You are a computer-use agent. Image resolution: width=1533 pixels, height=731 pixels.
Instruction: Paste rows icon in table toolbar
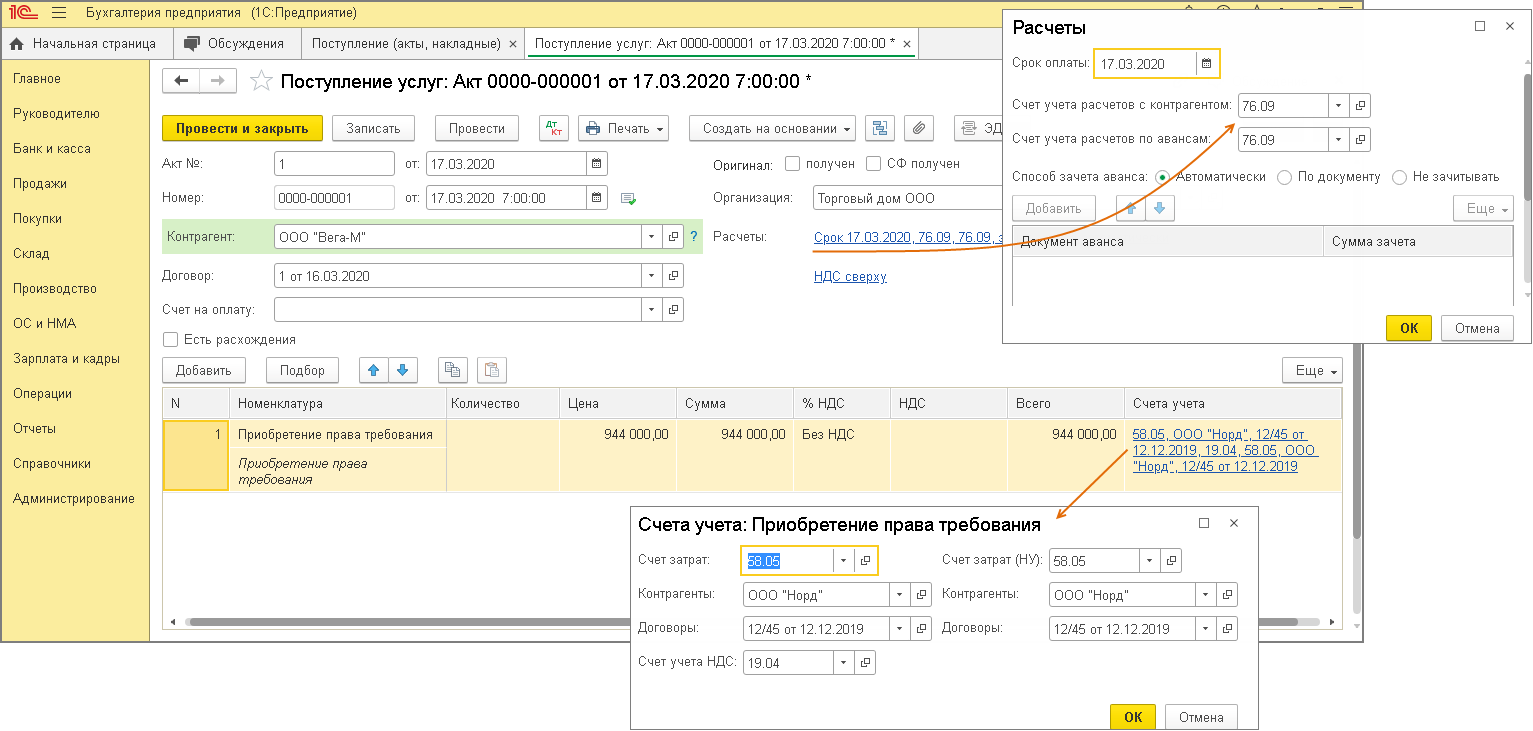[491, 370]
